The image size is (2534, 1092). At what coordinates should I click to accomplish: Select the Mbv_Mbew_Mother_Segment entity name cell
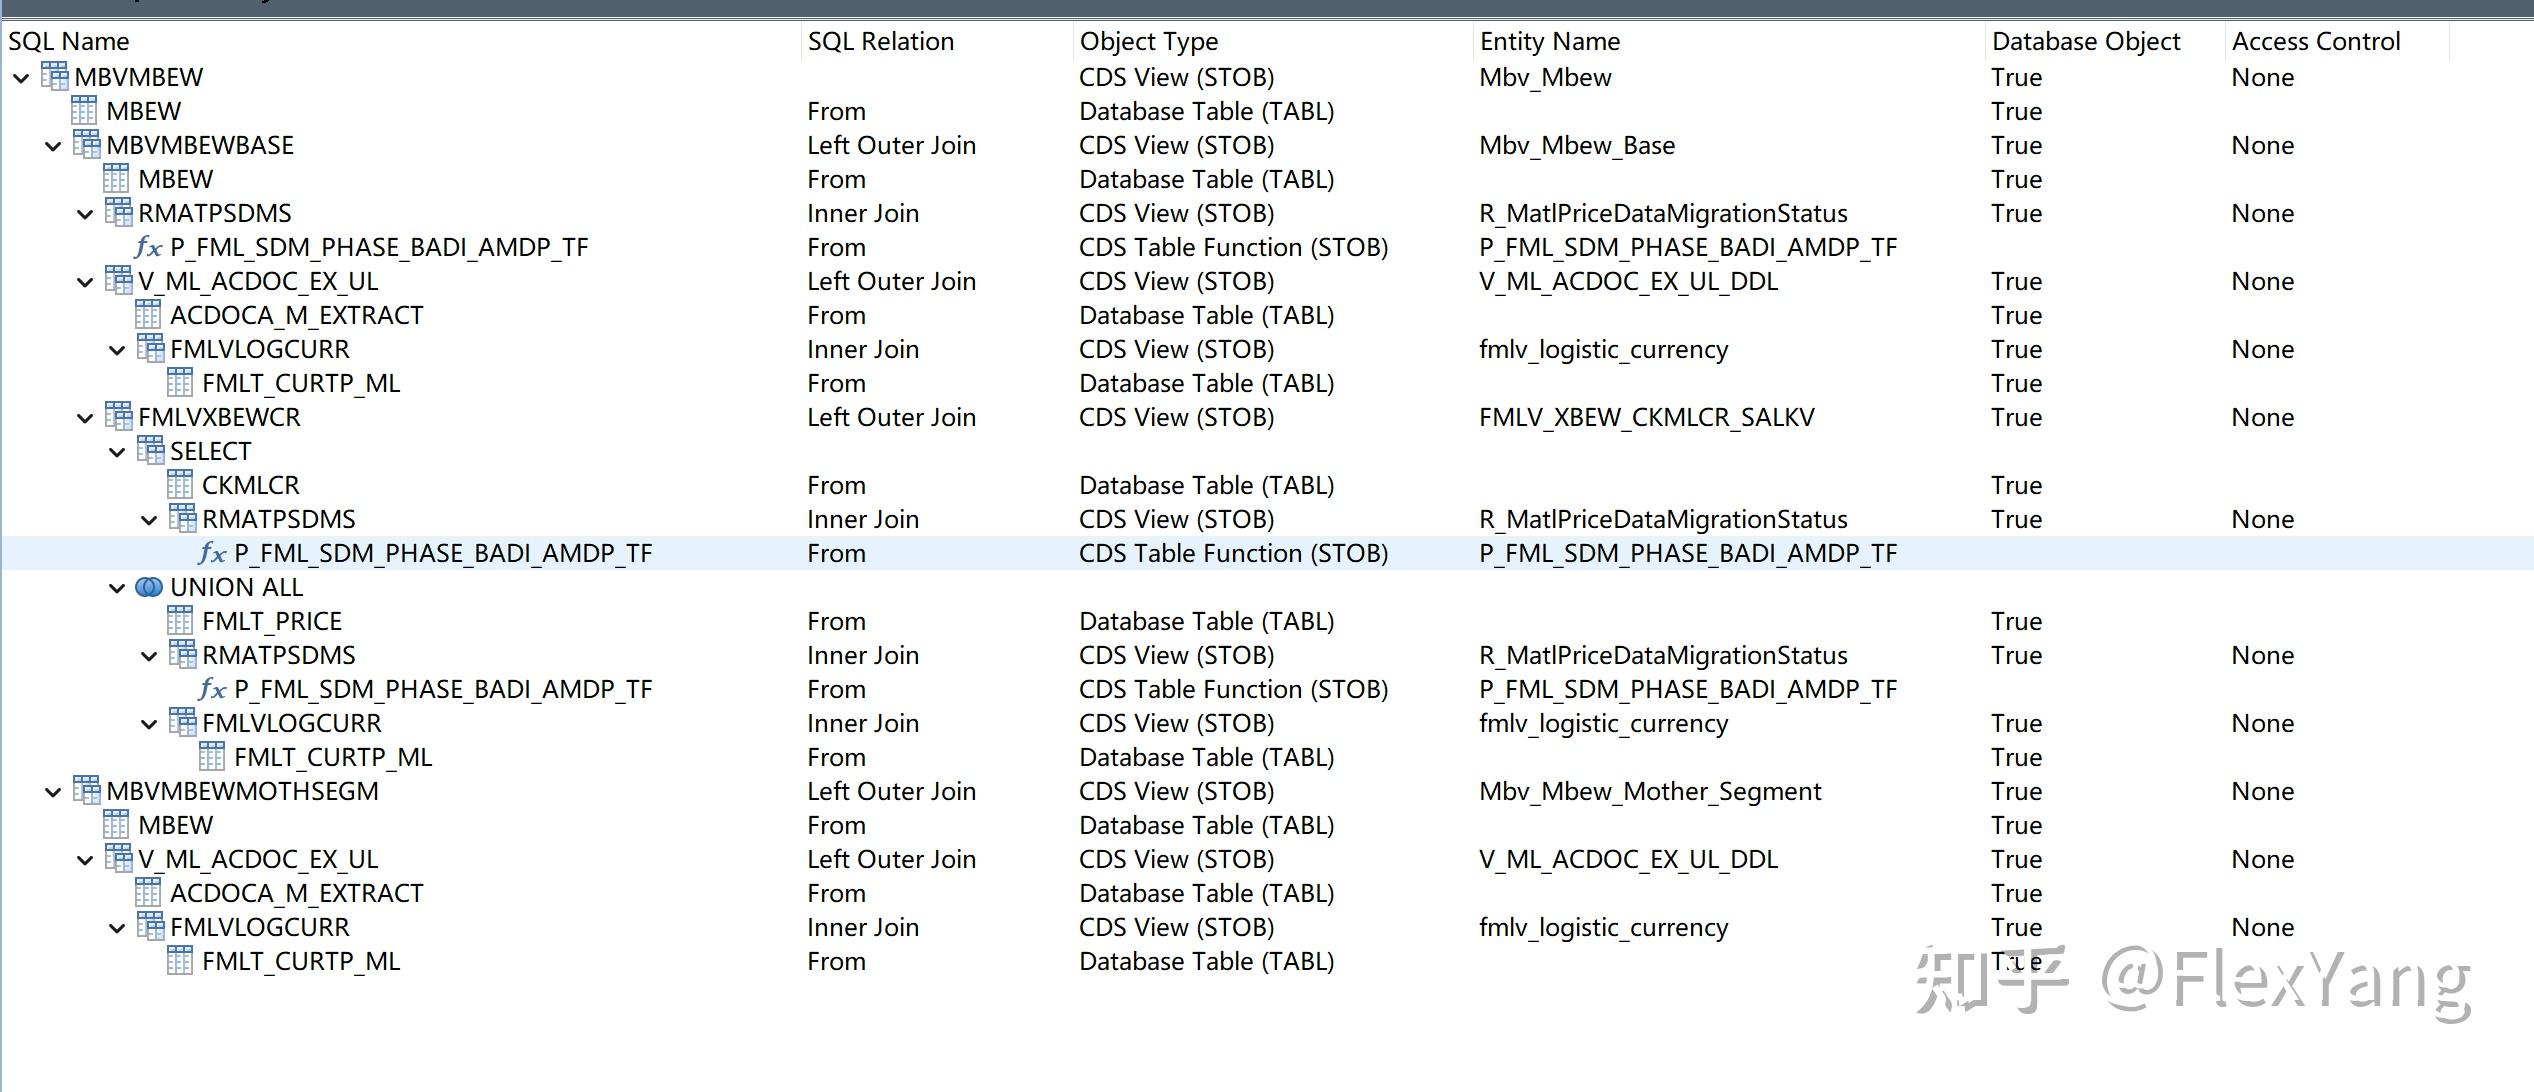(x=1649, y=791)
